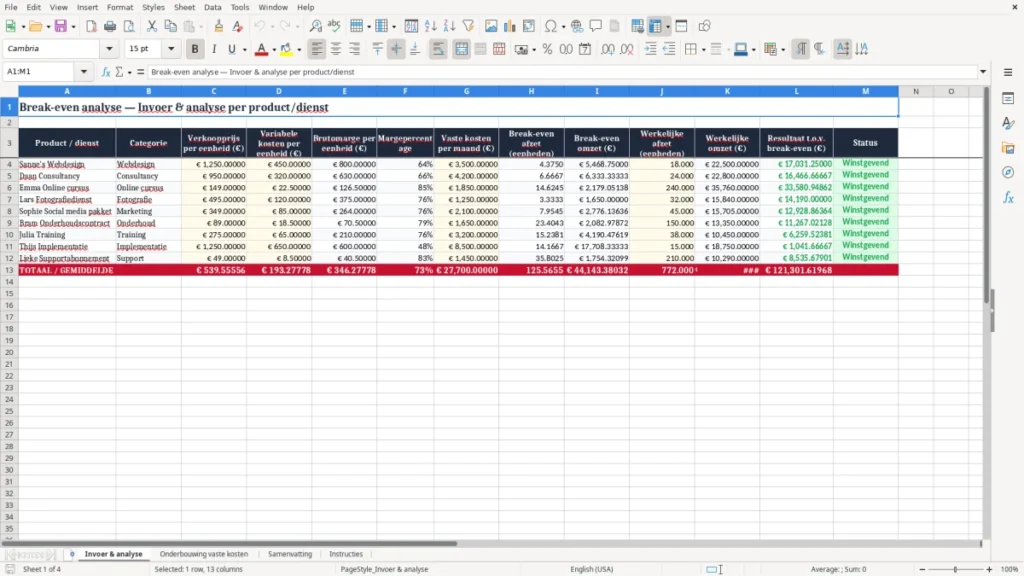Click the zoom slider in status bar
Image resolution: width=1024 pixels, height=576 pixels.
(955, 569)
